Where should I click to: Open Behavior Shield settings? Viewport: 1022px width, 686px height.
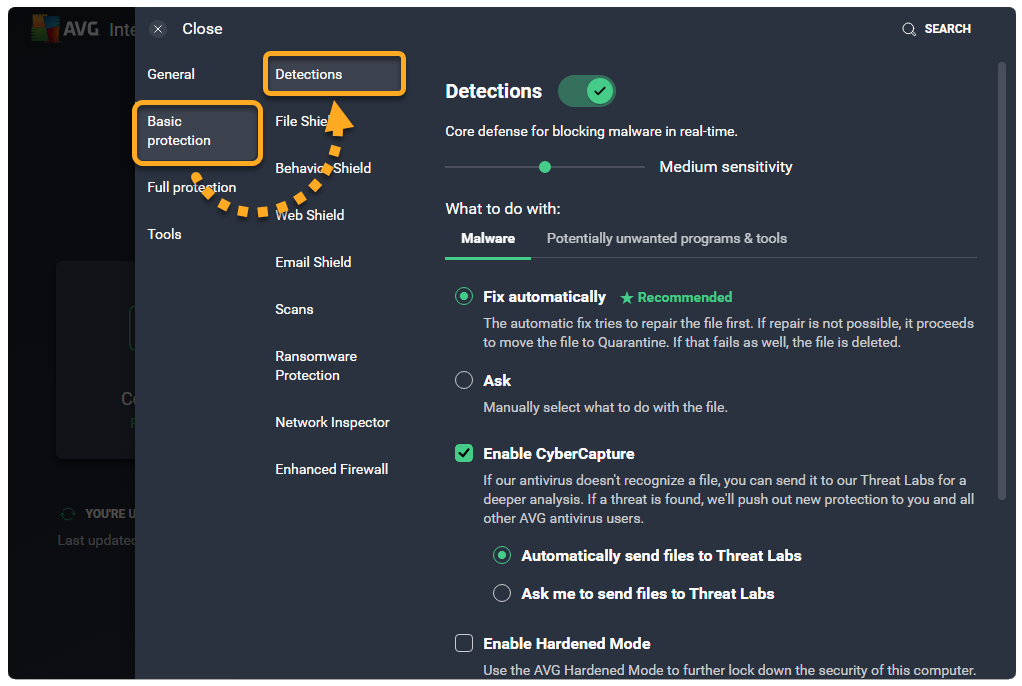pos(323,168)
